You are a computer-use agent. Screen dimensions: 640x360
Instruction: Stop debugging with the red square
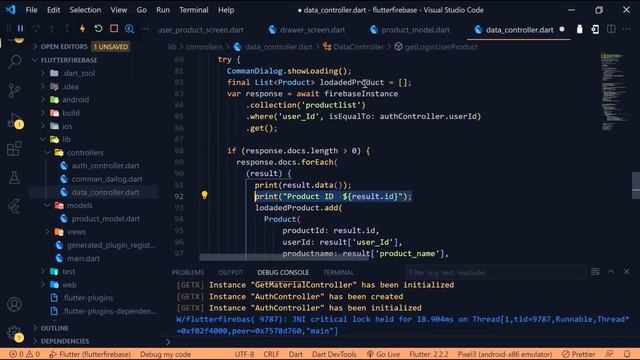(114, 29)
